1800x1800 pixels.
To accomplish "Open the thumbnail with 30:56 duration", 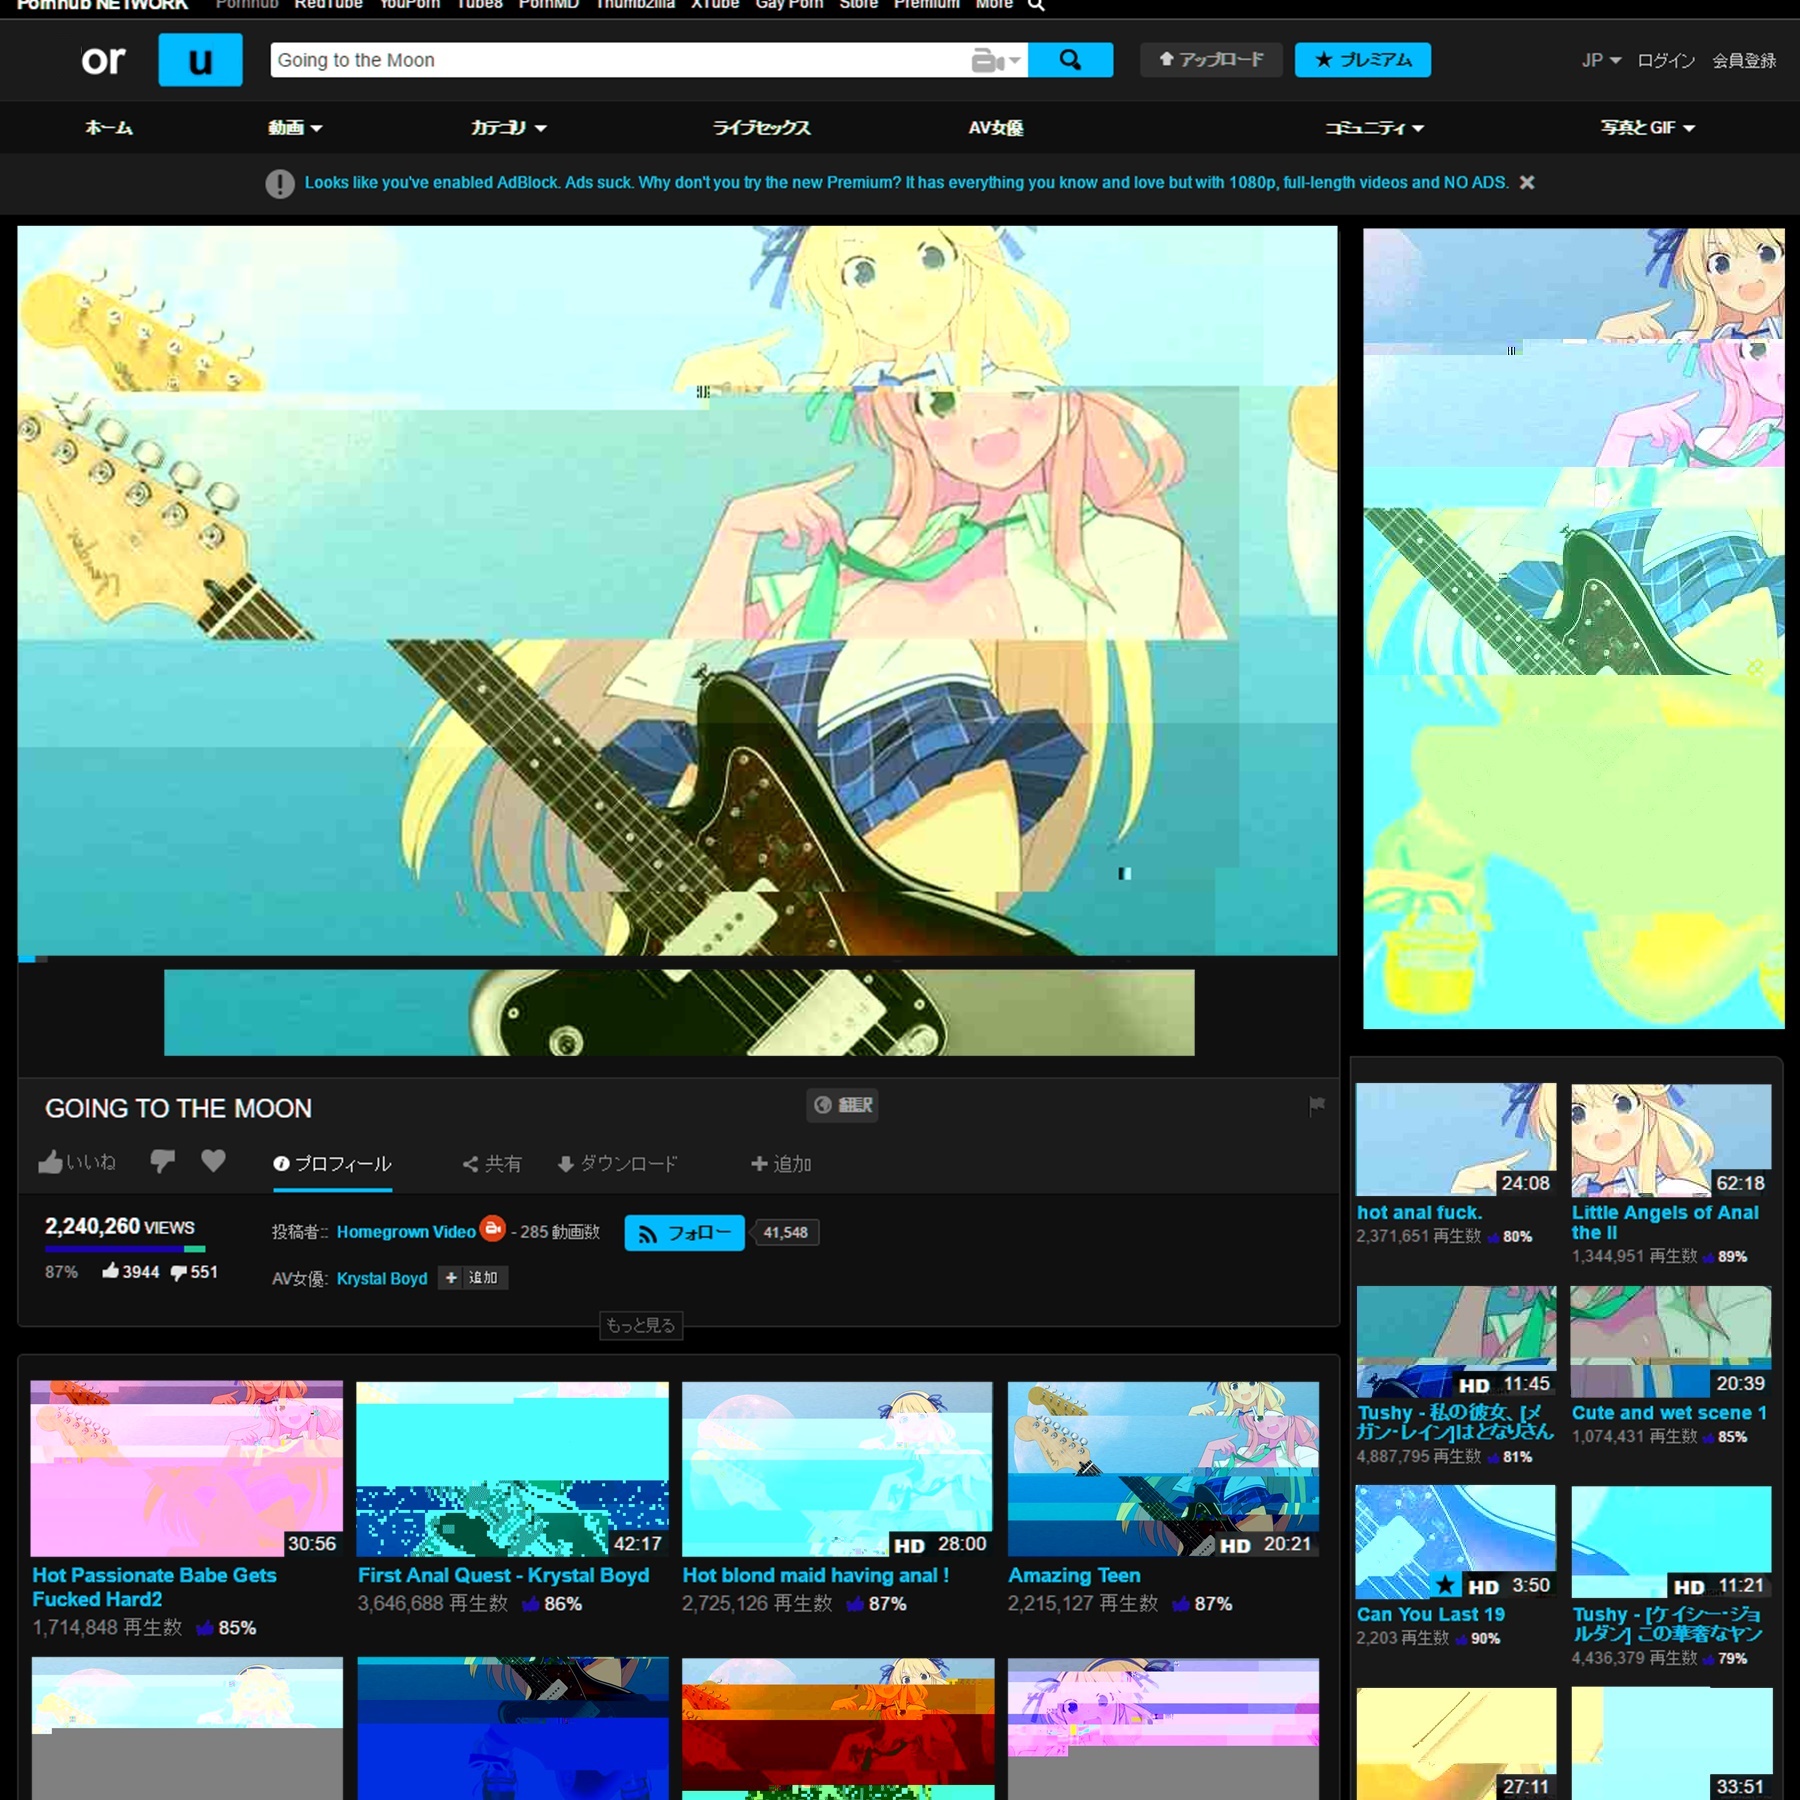I will click(x=186, y=1469).
